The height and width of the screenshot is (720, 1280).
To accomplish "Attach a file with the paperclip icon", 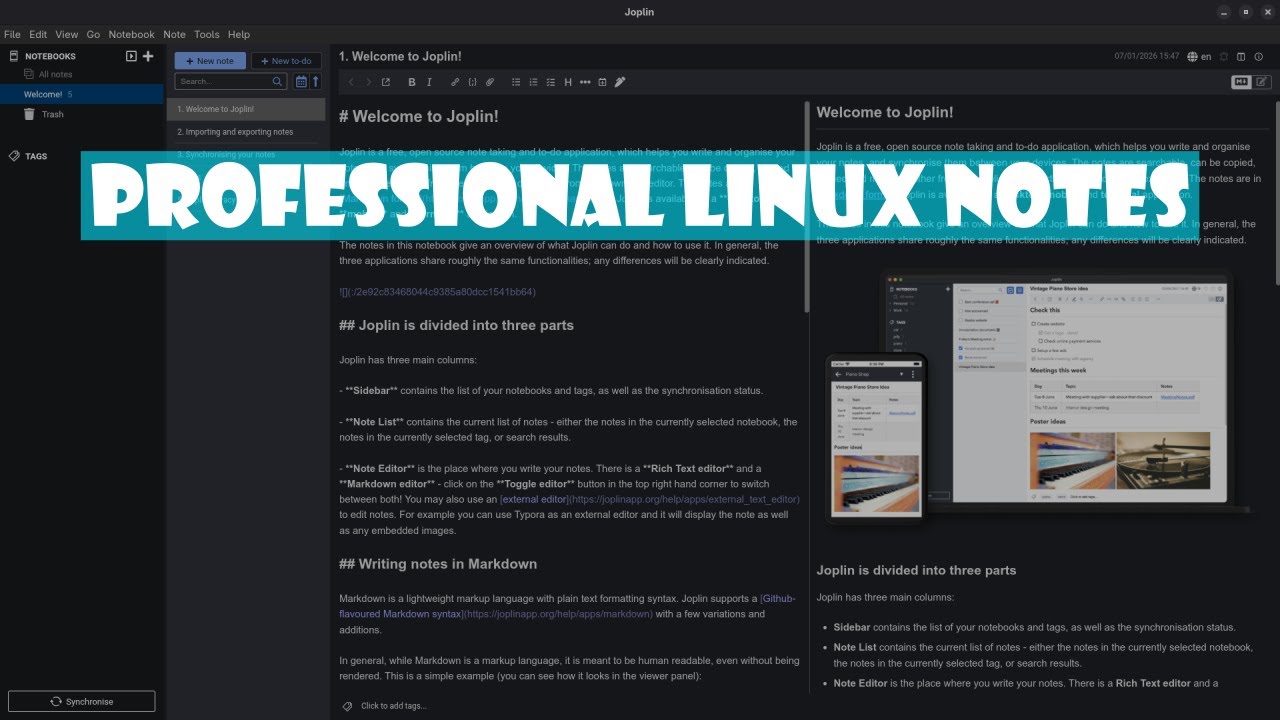I will coord(490,82).
